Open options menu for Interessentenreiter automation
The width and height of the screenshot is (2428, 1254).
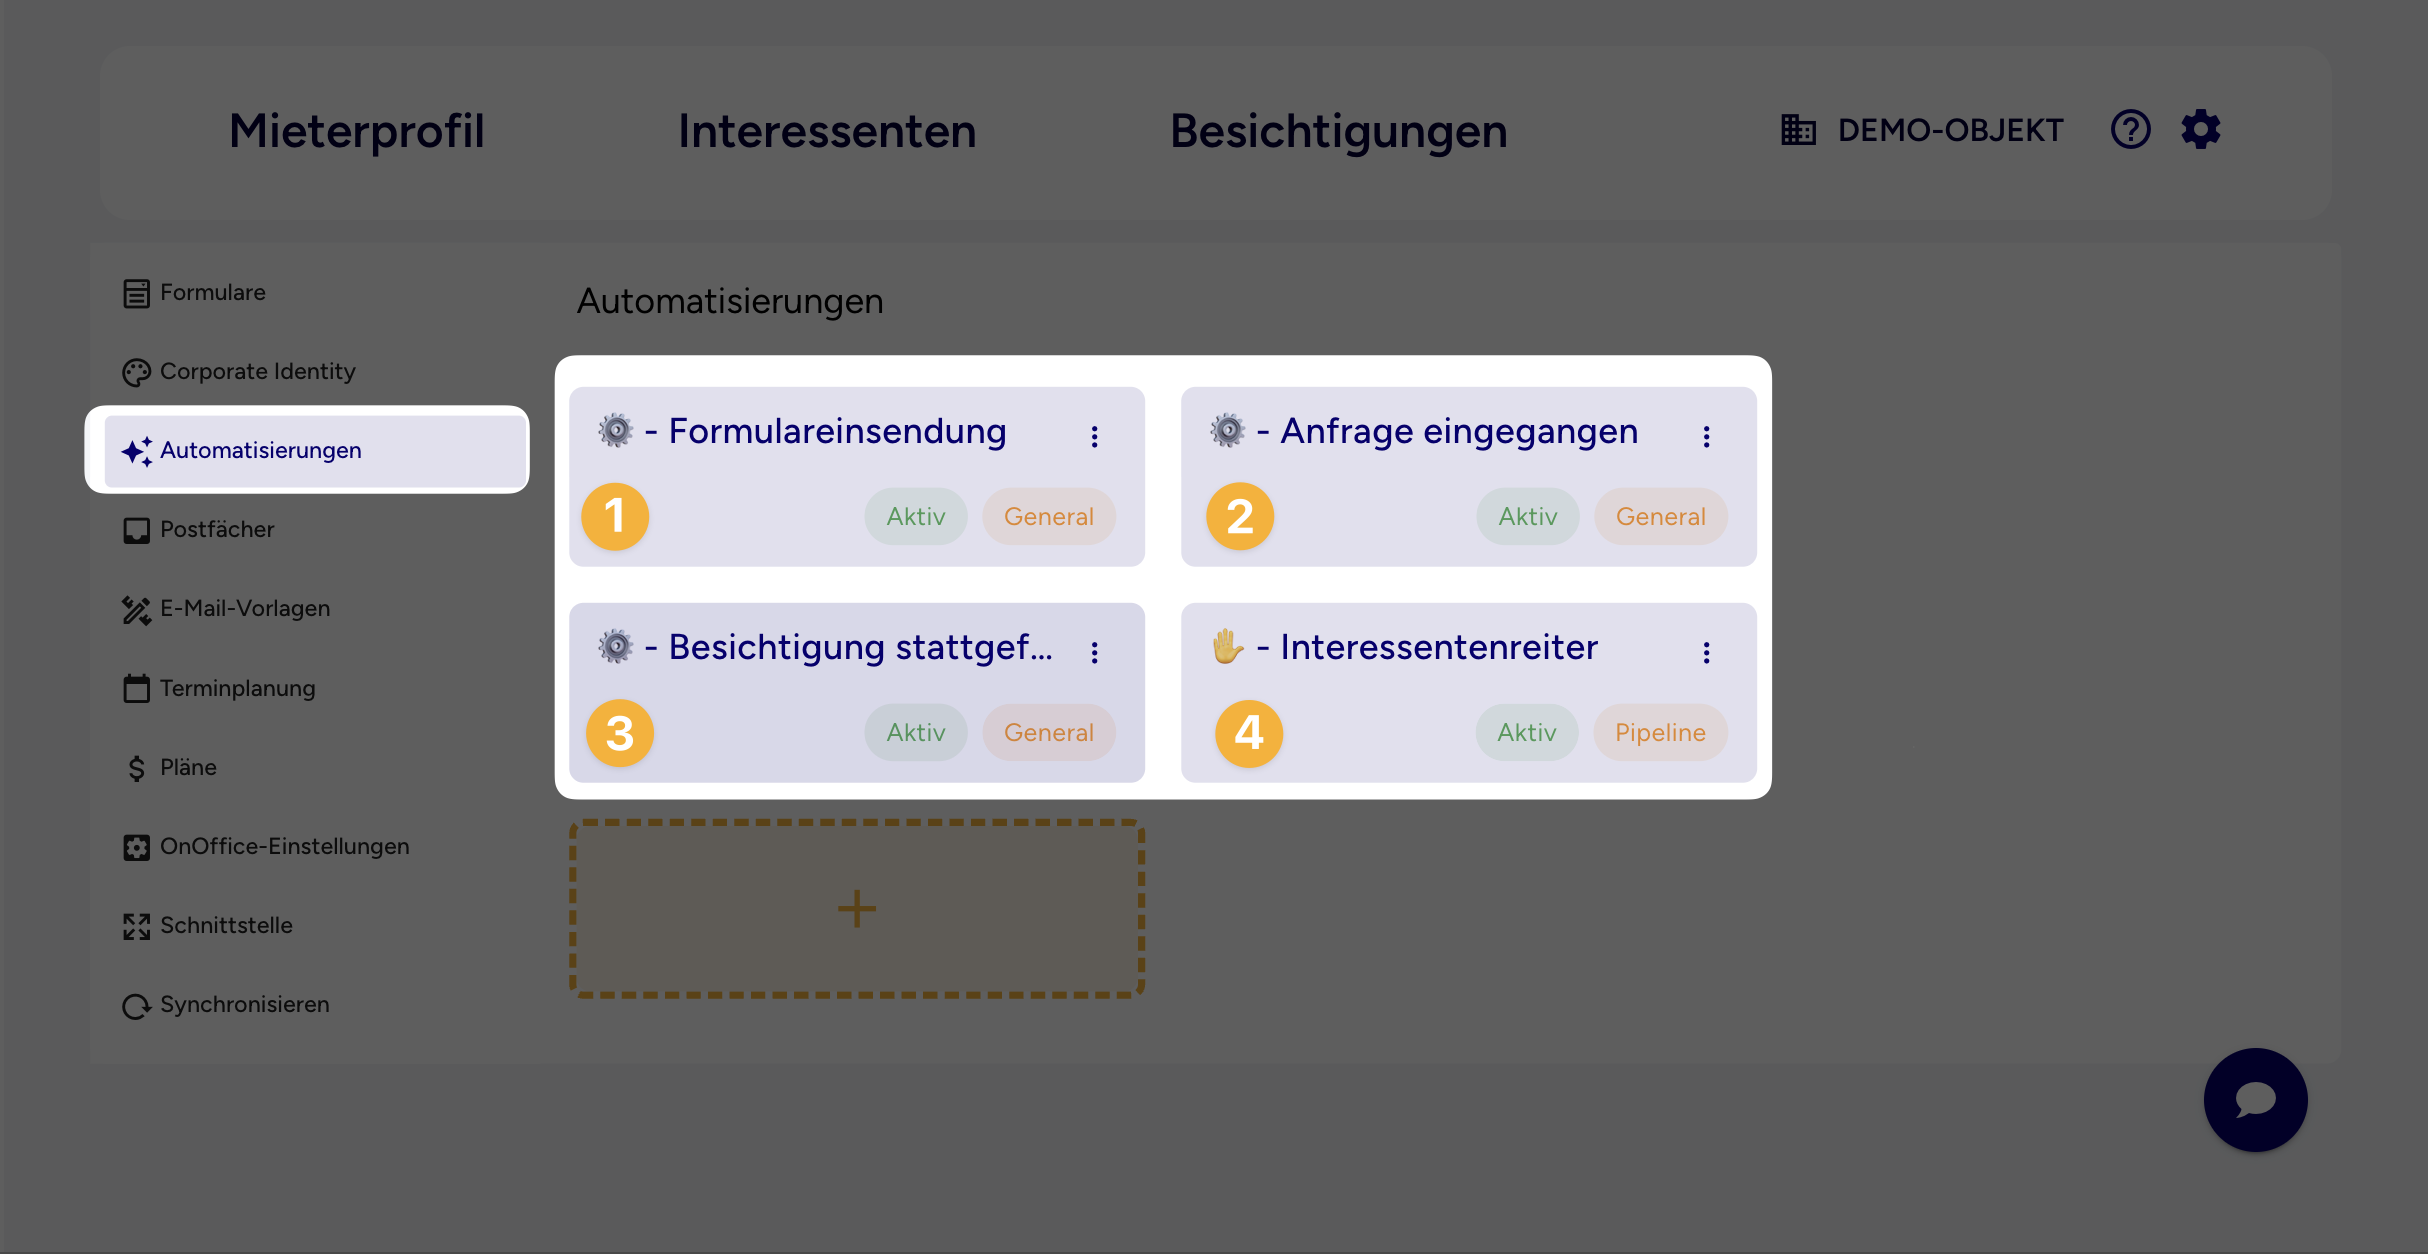click(1706, 650)
